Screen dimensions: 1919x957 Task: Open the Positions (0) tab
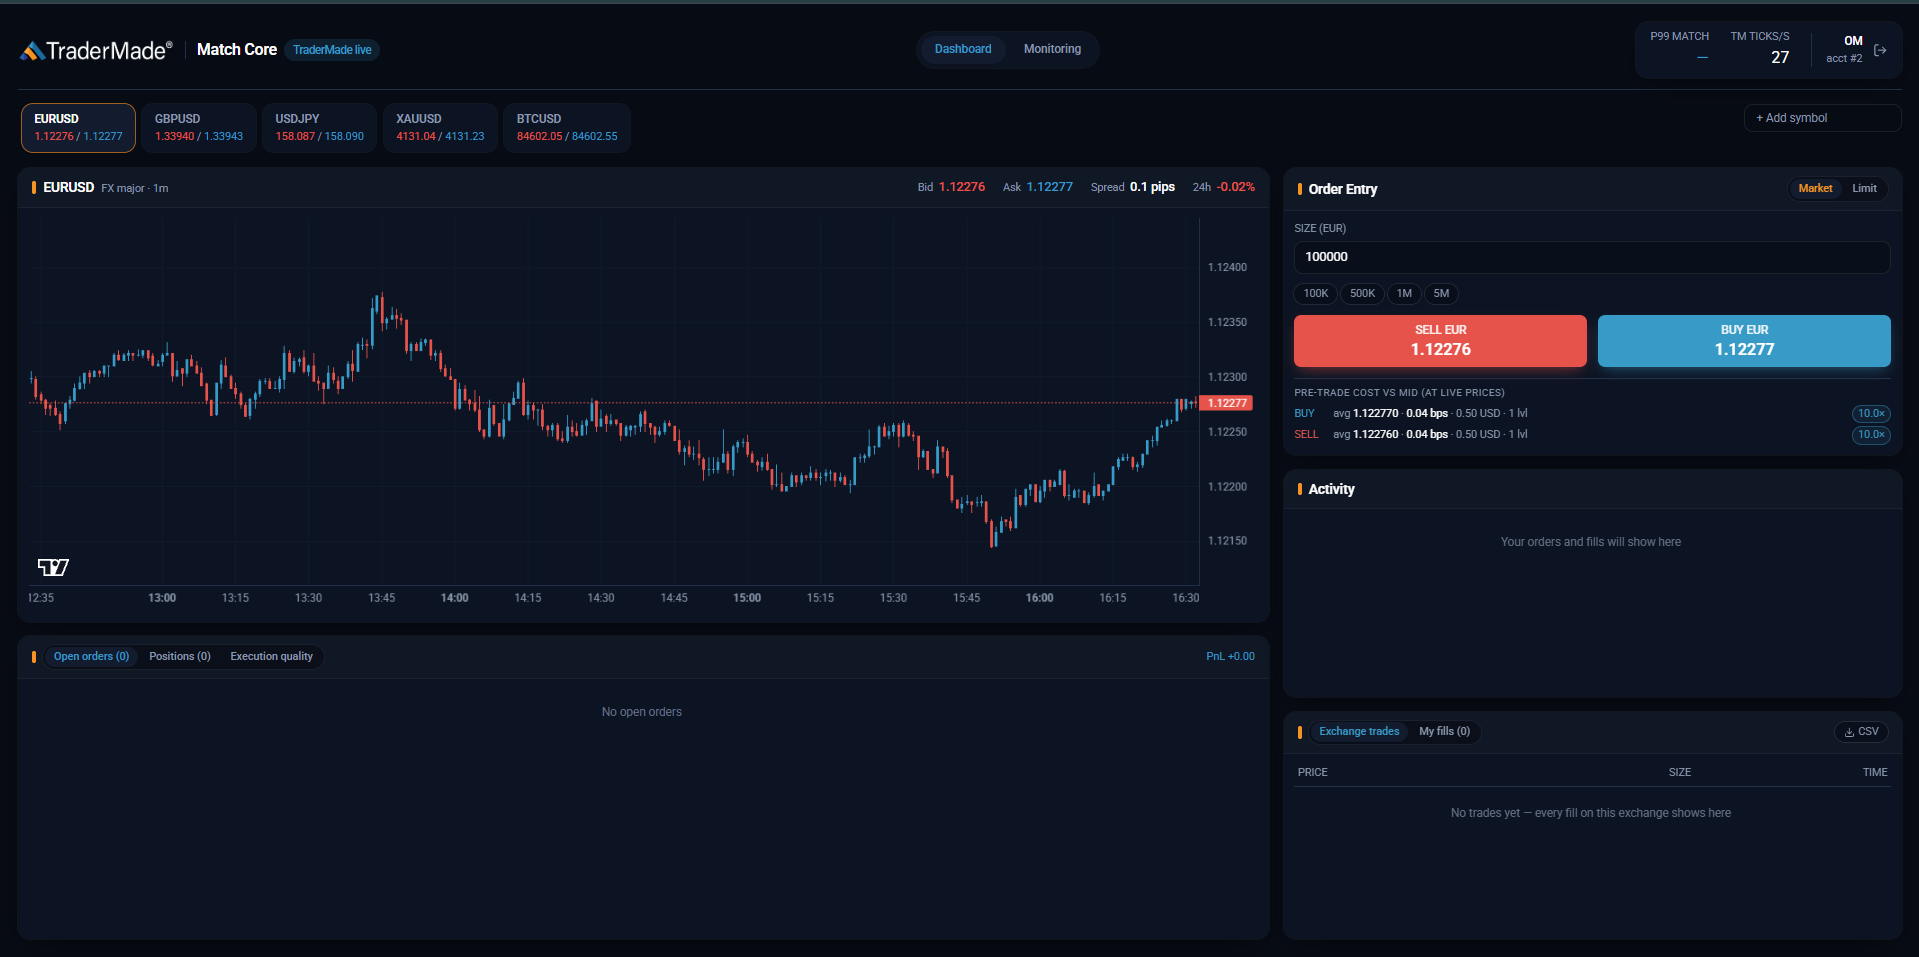click(180, 657)
